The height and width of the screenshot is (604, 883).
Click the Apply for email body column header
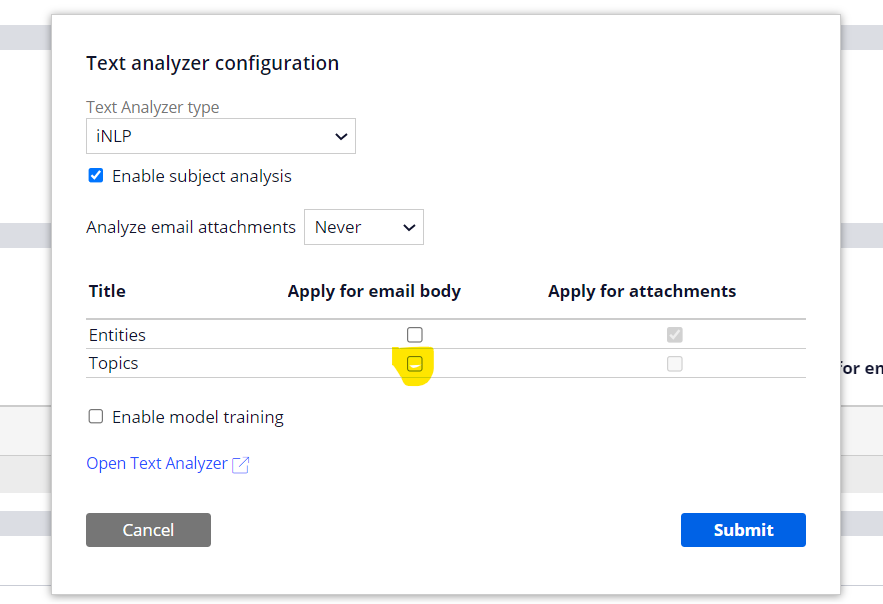pyautogui.click(x=373, y=291)
